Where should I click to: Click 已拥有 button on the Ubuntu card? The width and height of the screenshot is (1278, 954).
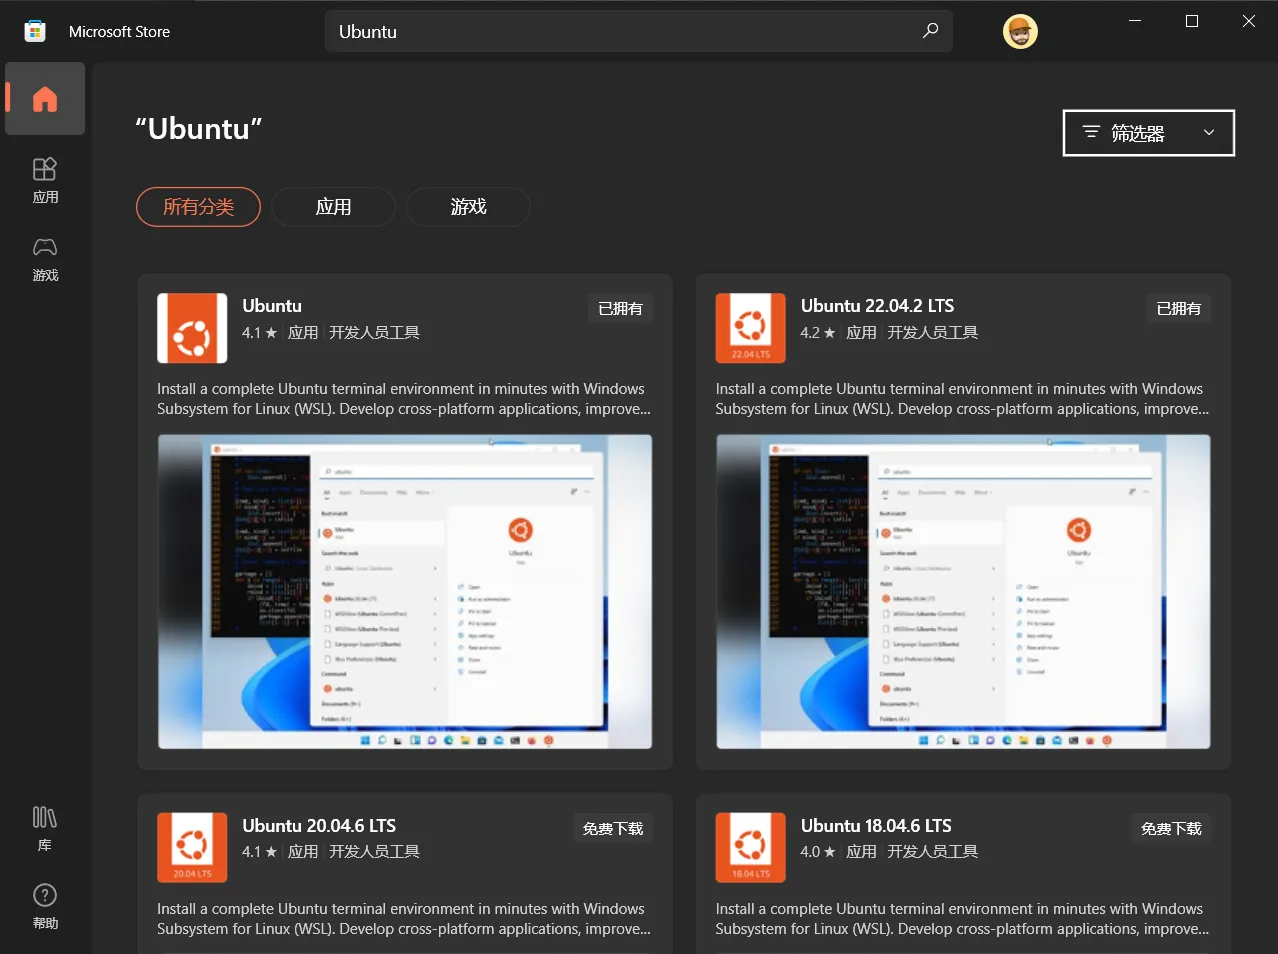pyautogui.click(x=620, y=309)
